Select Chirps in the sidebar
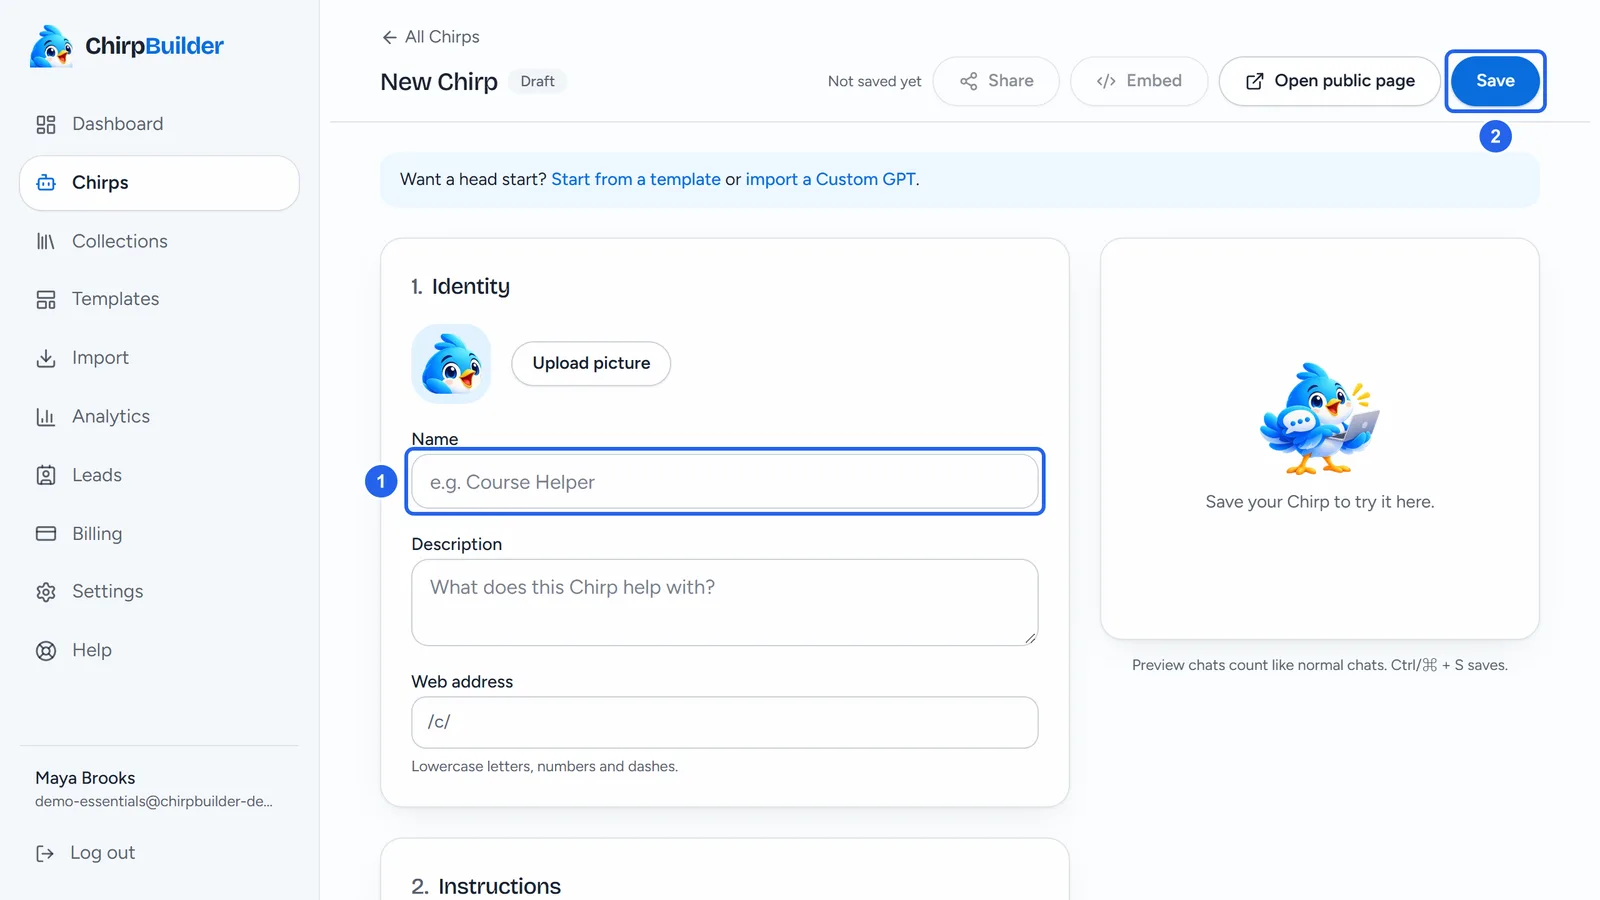Viewport: 1600px width, 900px height. 159,183
